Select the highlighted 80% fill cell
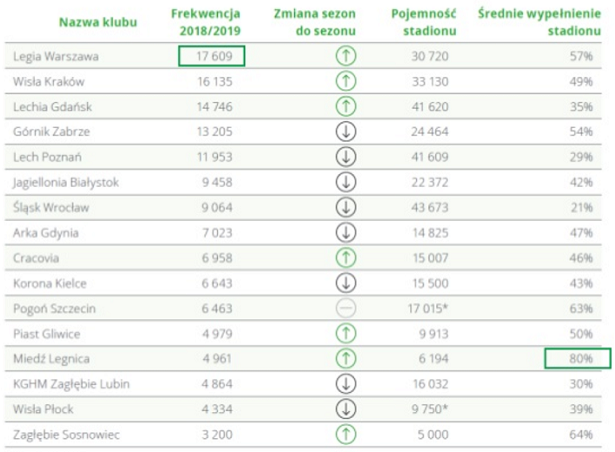The image size is (615, 452). point(577,358)
